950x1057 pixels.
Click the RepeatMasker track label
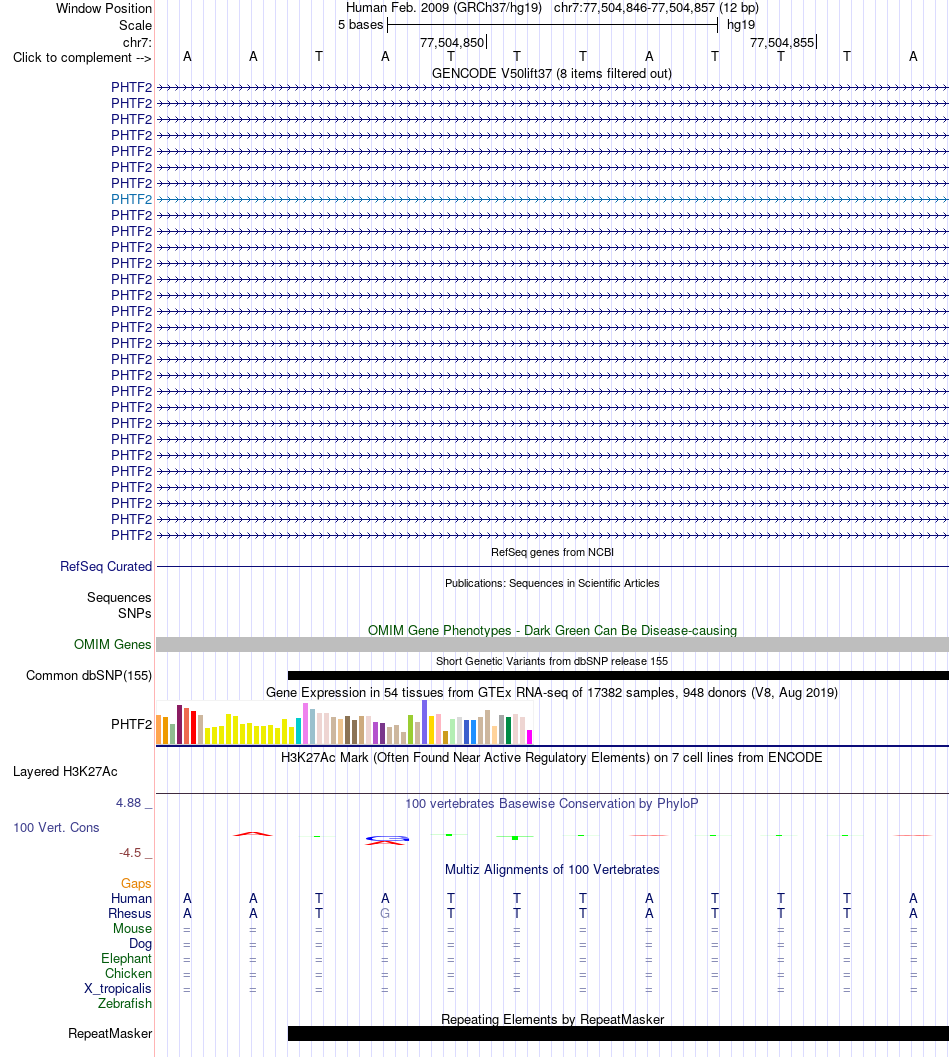pyautogui.click(x=110, y=1033)
